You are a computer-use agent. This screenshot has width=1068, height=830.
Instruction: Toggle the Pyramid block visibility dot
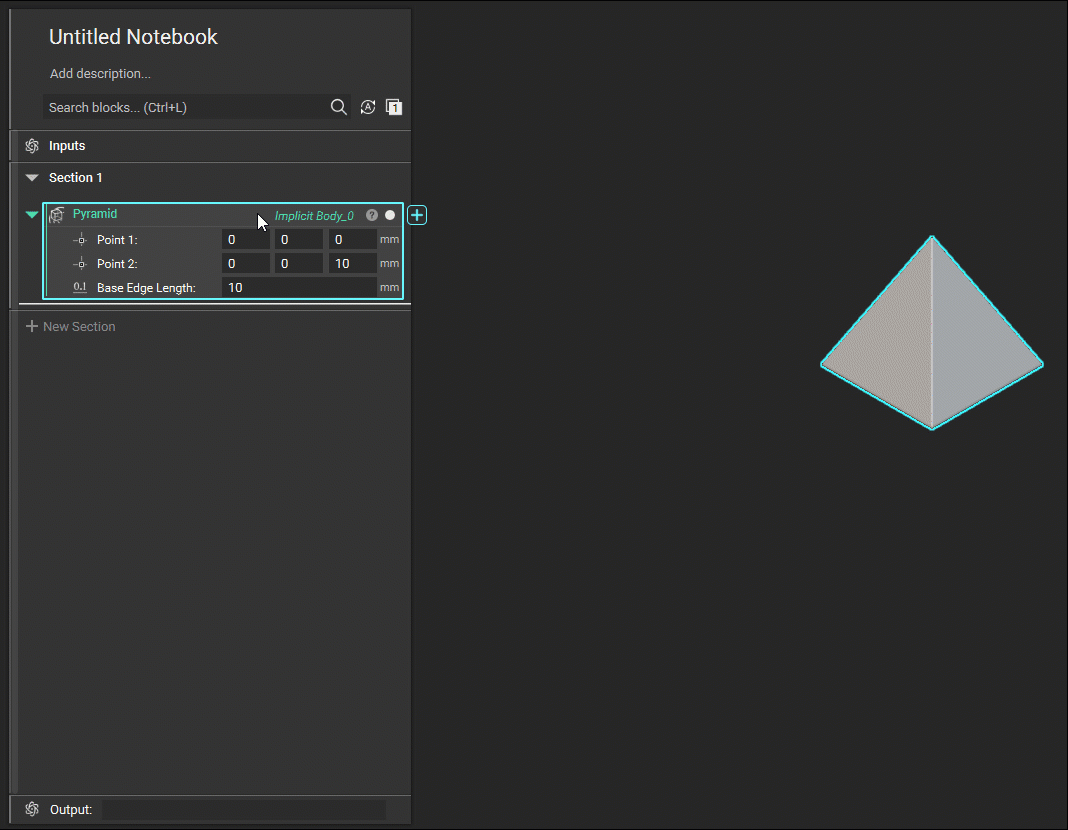[390, 215]
